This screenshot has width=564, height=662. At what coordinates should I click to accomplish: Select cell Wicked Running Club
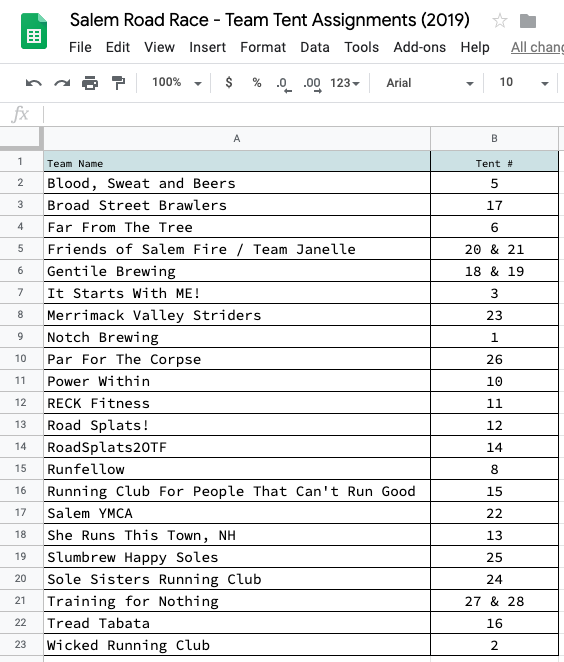[237, 645]
